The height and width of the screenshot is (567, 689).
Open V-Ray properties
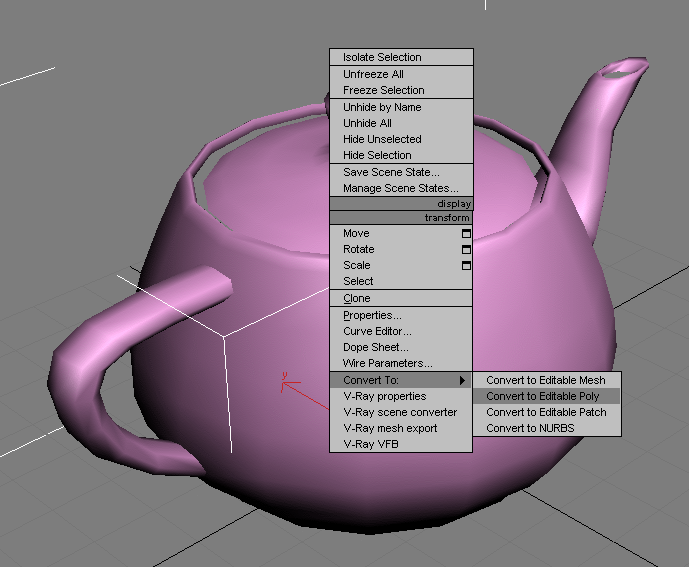tap(401, 396)
